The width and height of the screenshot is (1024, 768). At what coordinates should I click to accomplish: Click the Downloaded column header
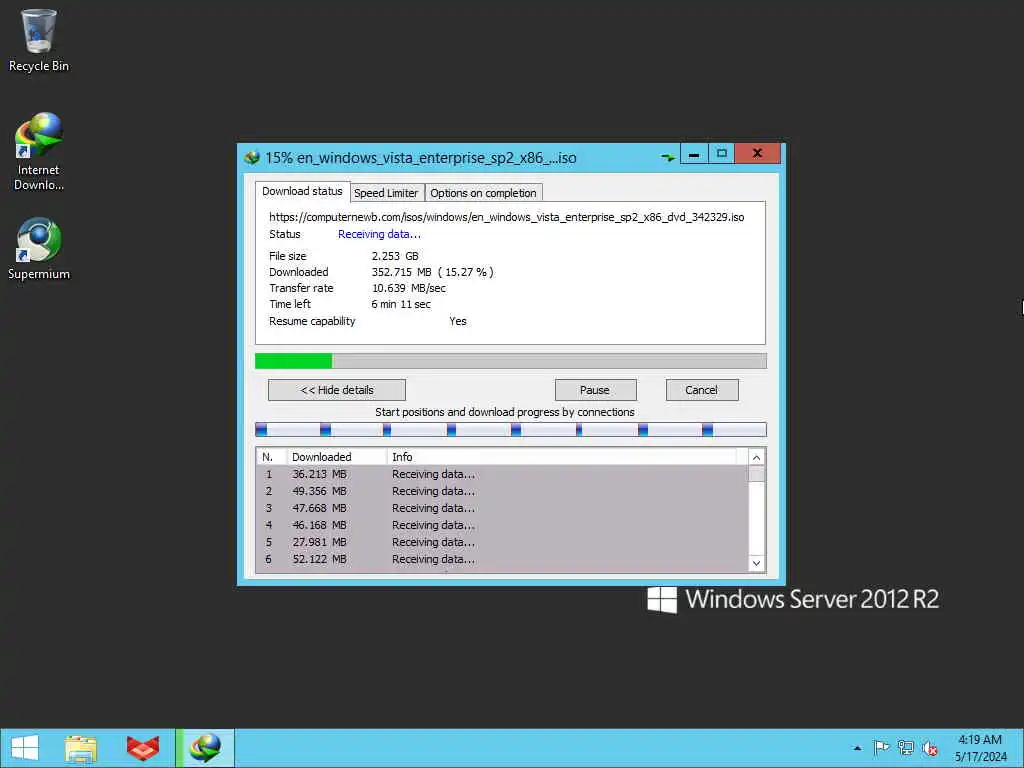[337, 457]
